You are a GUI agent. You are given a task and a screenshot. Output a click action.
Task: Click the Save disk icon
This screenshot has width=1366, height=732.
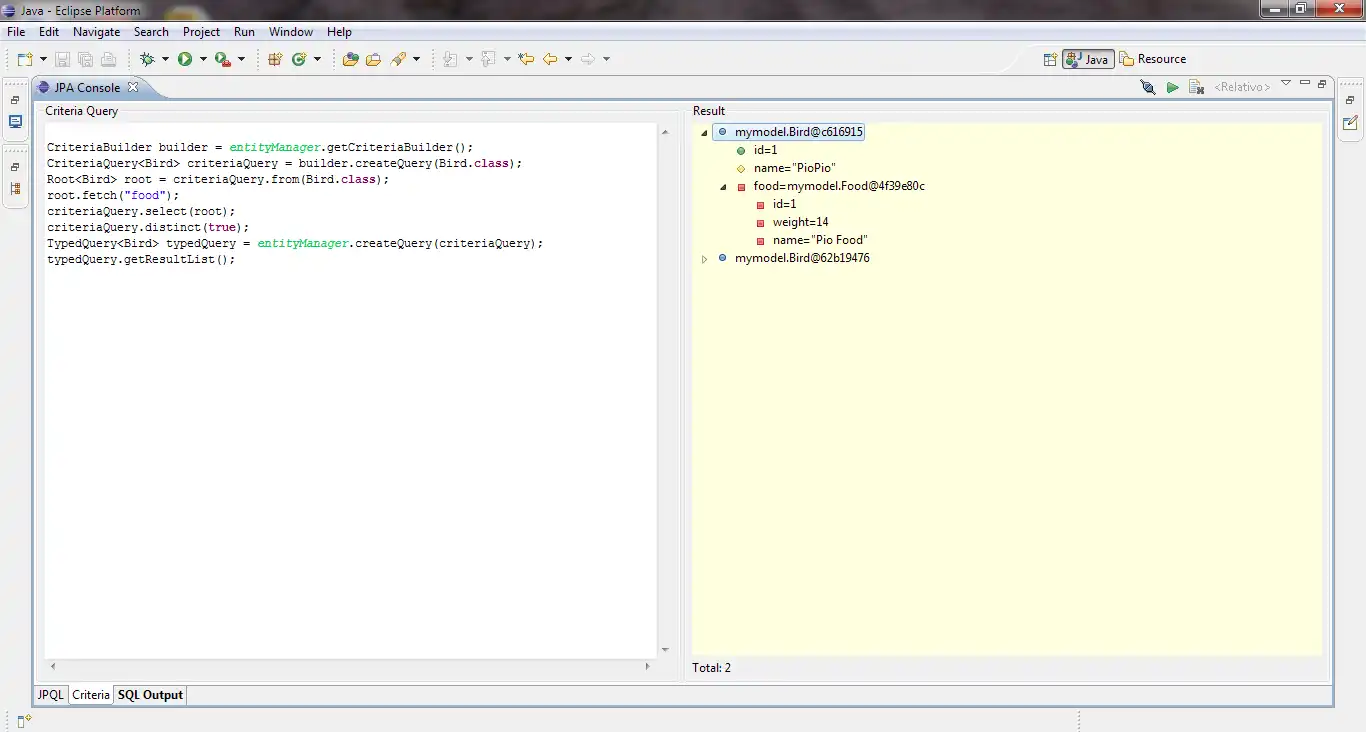click(63, 60)
